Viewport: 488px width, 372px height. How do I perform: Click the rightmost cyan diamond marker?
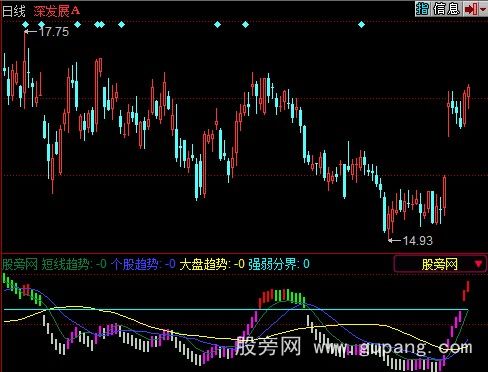tap(361, 24)
